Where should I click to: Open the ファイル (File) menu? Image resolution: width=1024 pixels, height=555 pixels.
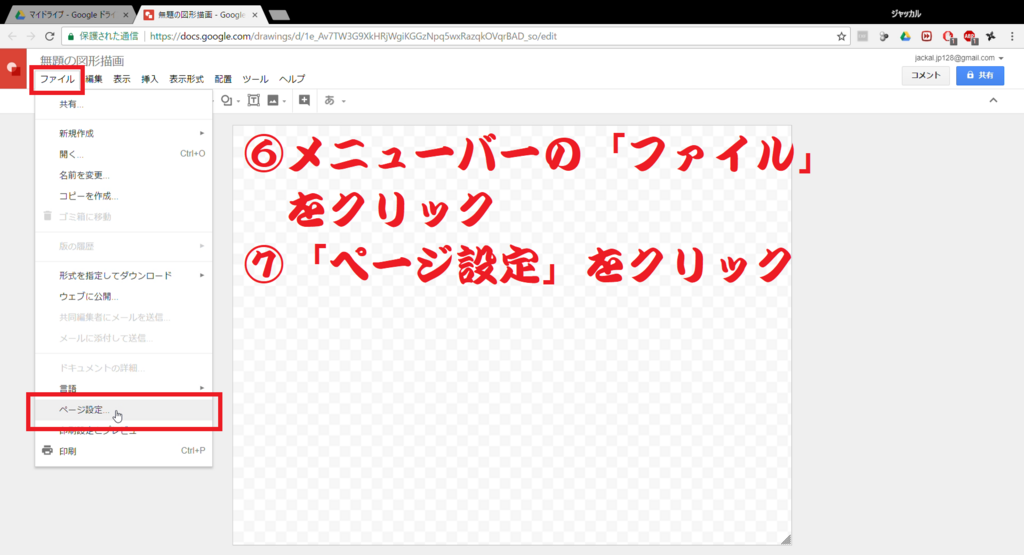tap(57, 79)
